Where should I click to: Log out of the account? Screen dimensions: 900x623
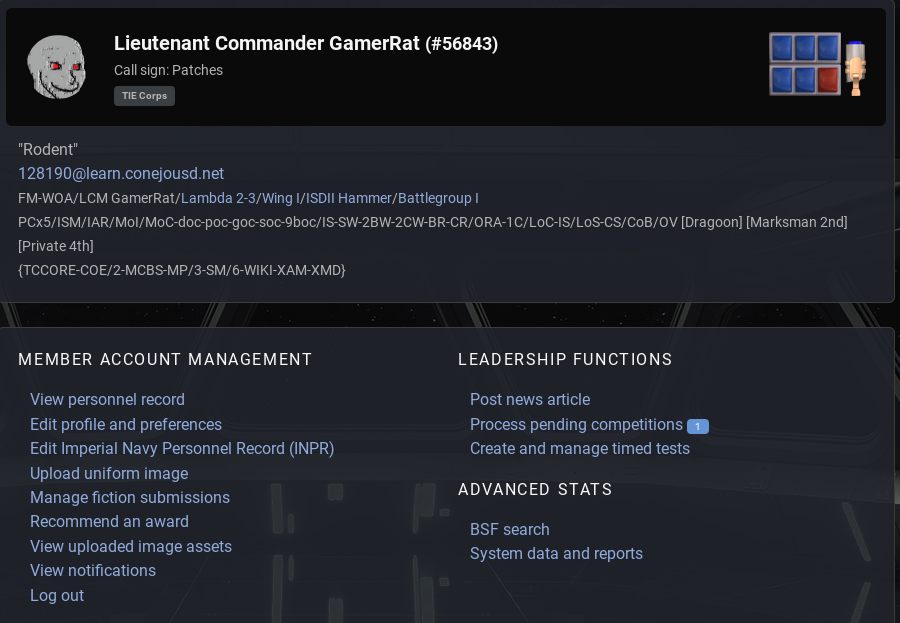[x=57, y=595]
